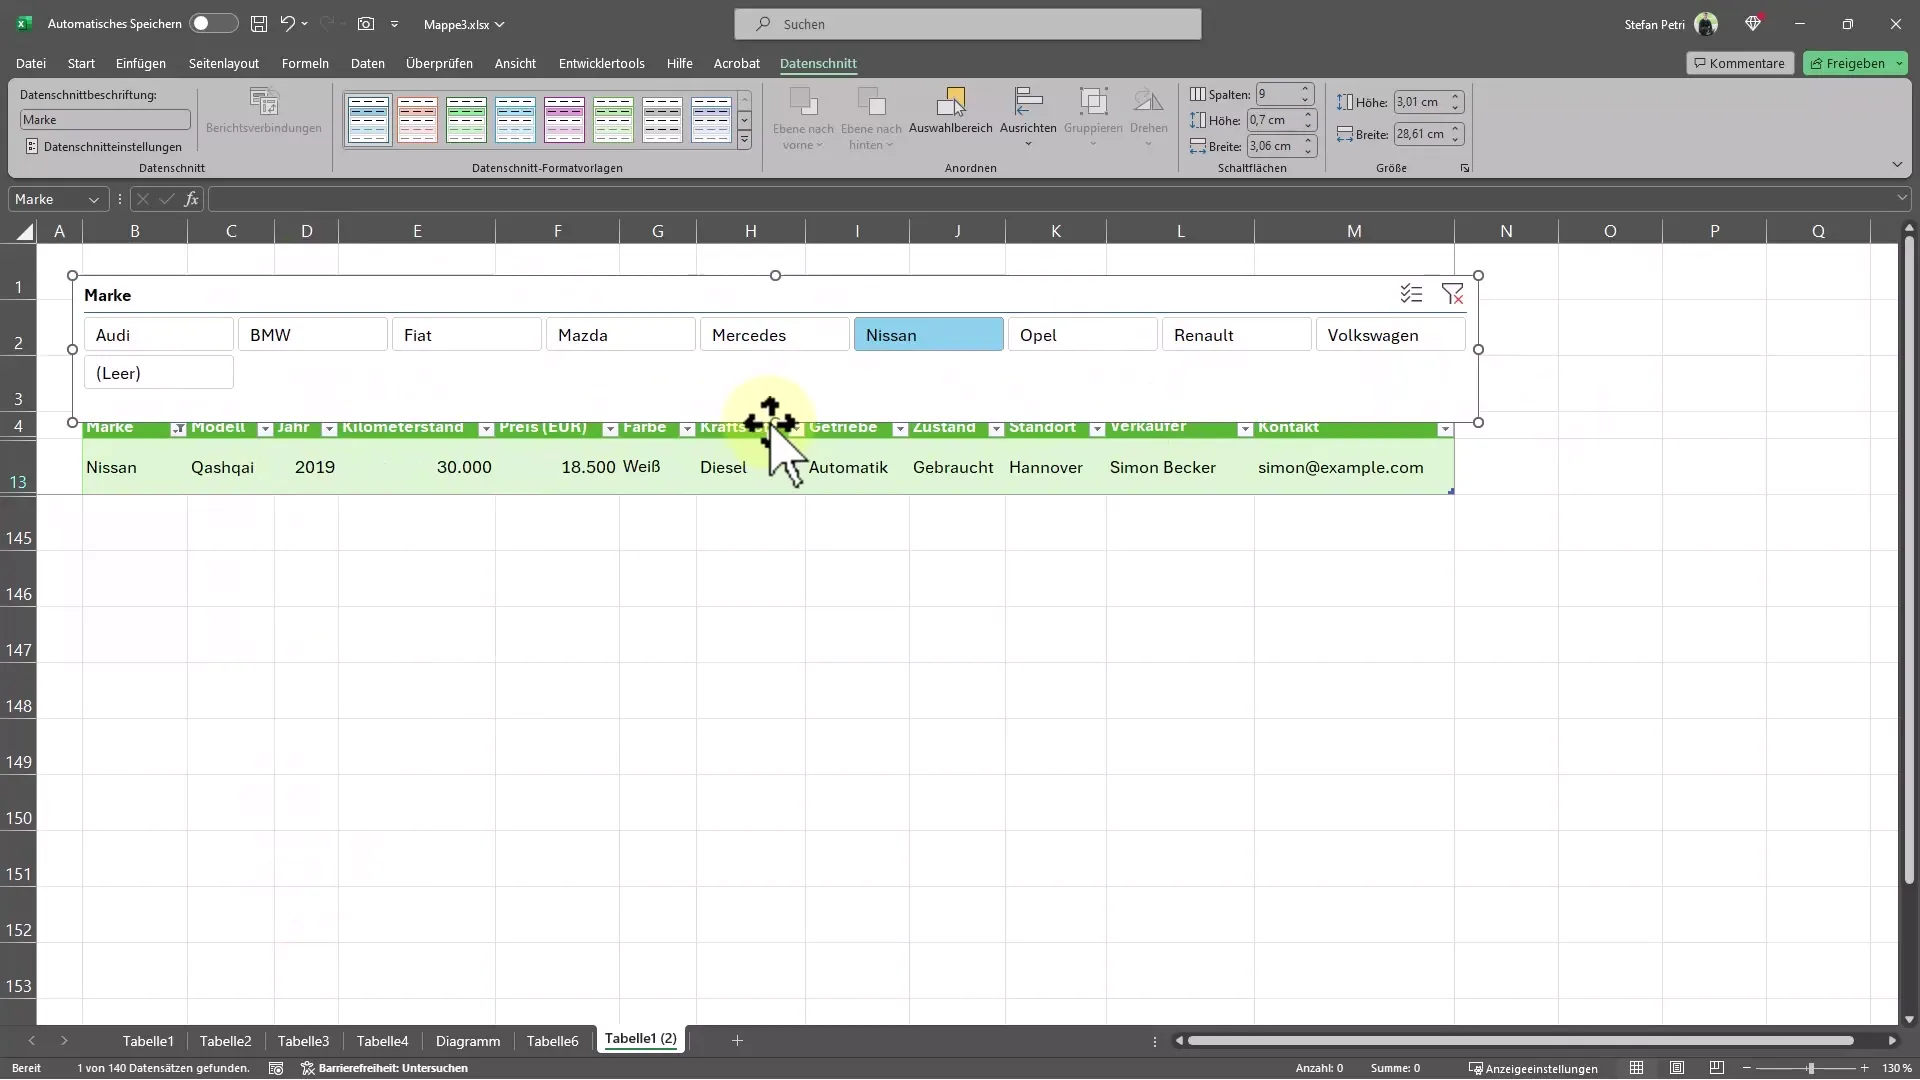
Task: Click the insert function fx icon
Action: pos(191,199)
